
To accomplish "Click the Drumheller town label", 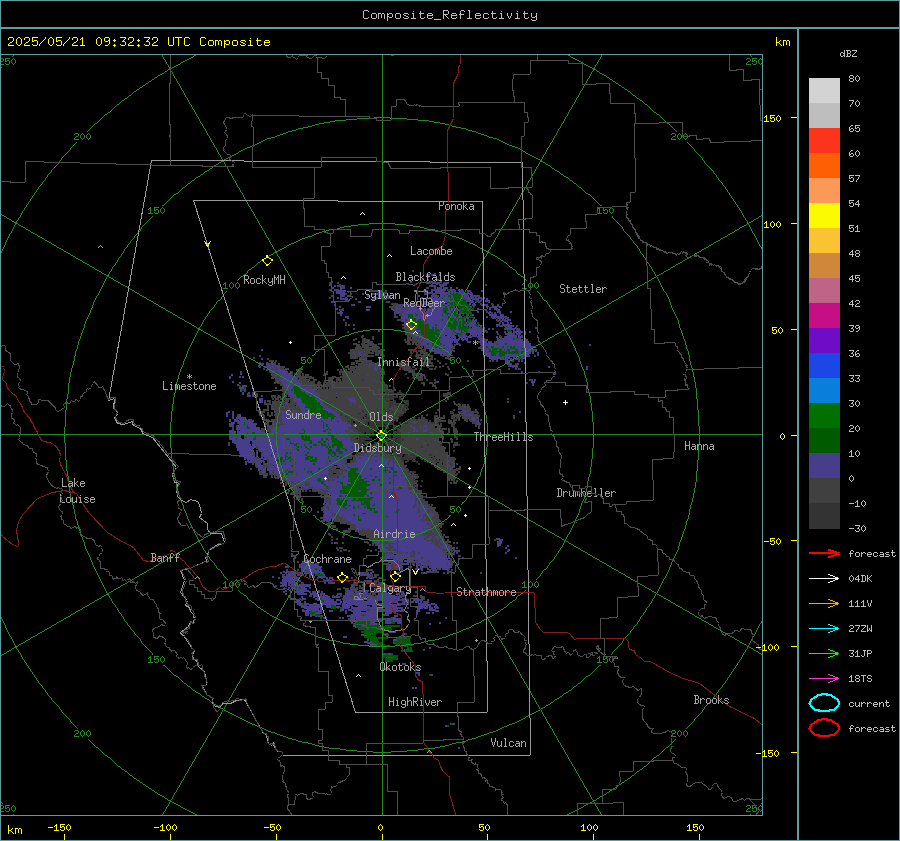I will (x=586, y=493).
